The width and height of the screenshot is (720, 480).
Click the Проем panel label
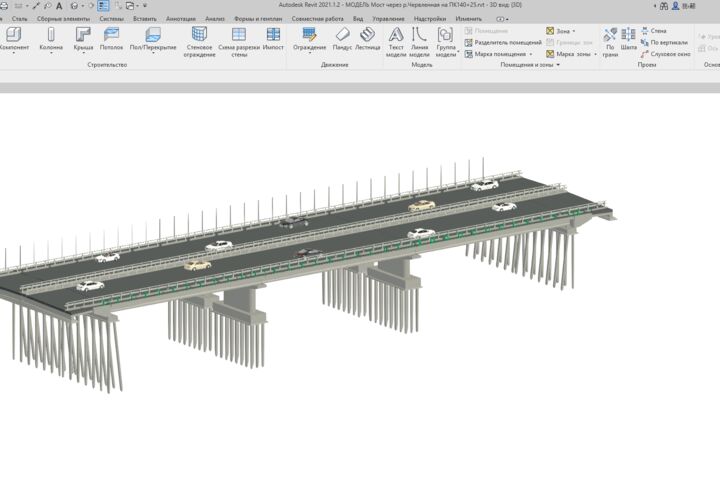click(x=647, y=65)
